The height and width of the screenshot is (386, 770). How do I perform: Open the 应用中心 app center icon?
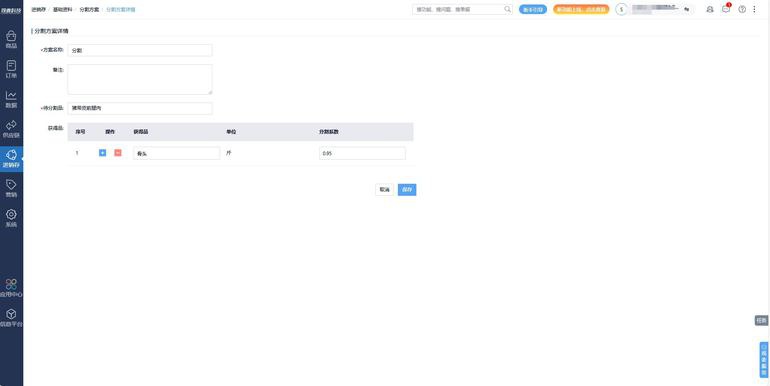(11, 288)
